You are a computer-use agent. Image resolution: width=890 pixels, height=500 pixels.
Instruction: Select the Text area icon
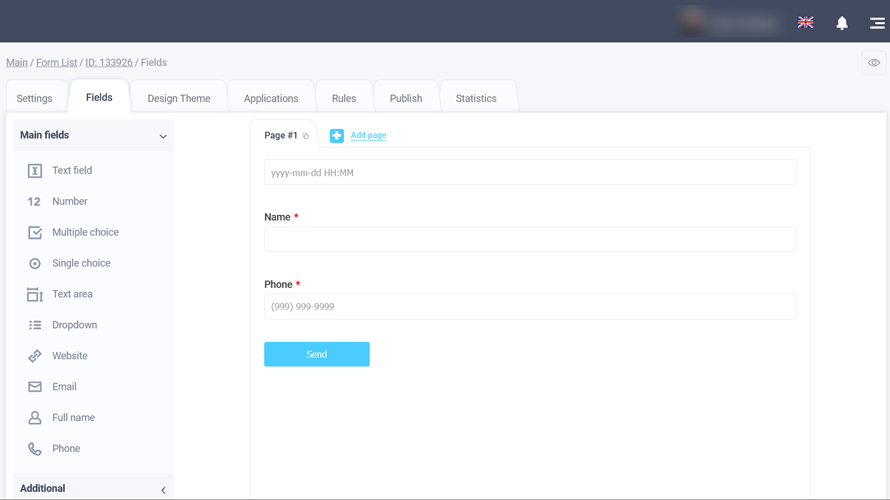[35, 294]
